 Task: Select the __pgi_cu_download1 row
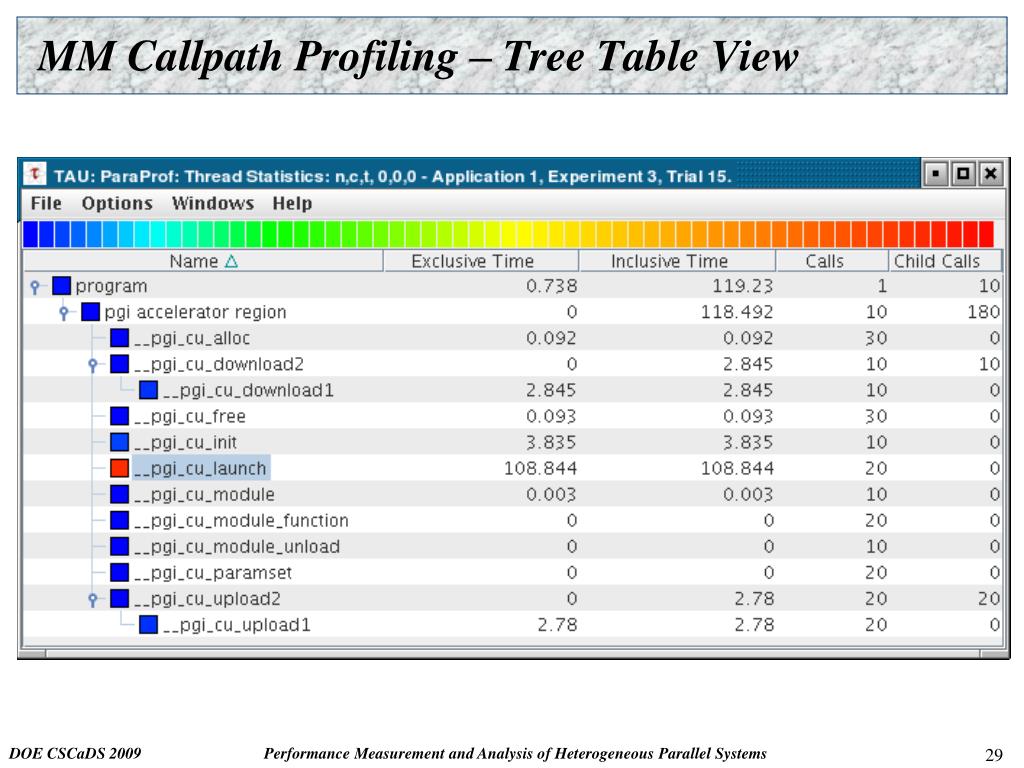click(512, 390)
